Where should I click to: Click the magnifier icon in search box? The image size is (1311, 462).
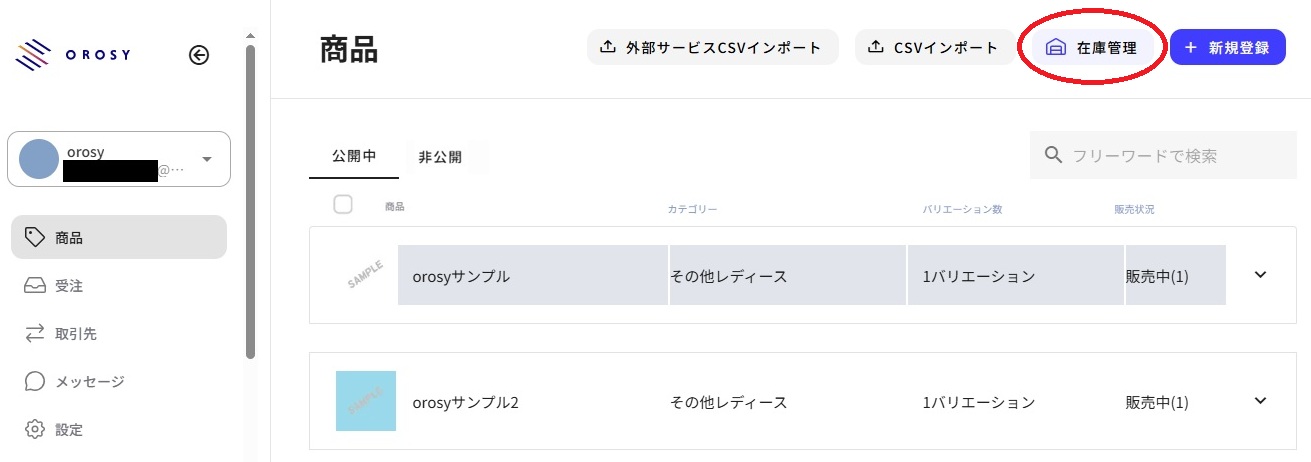(x=1053, y=155)
